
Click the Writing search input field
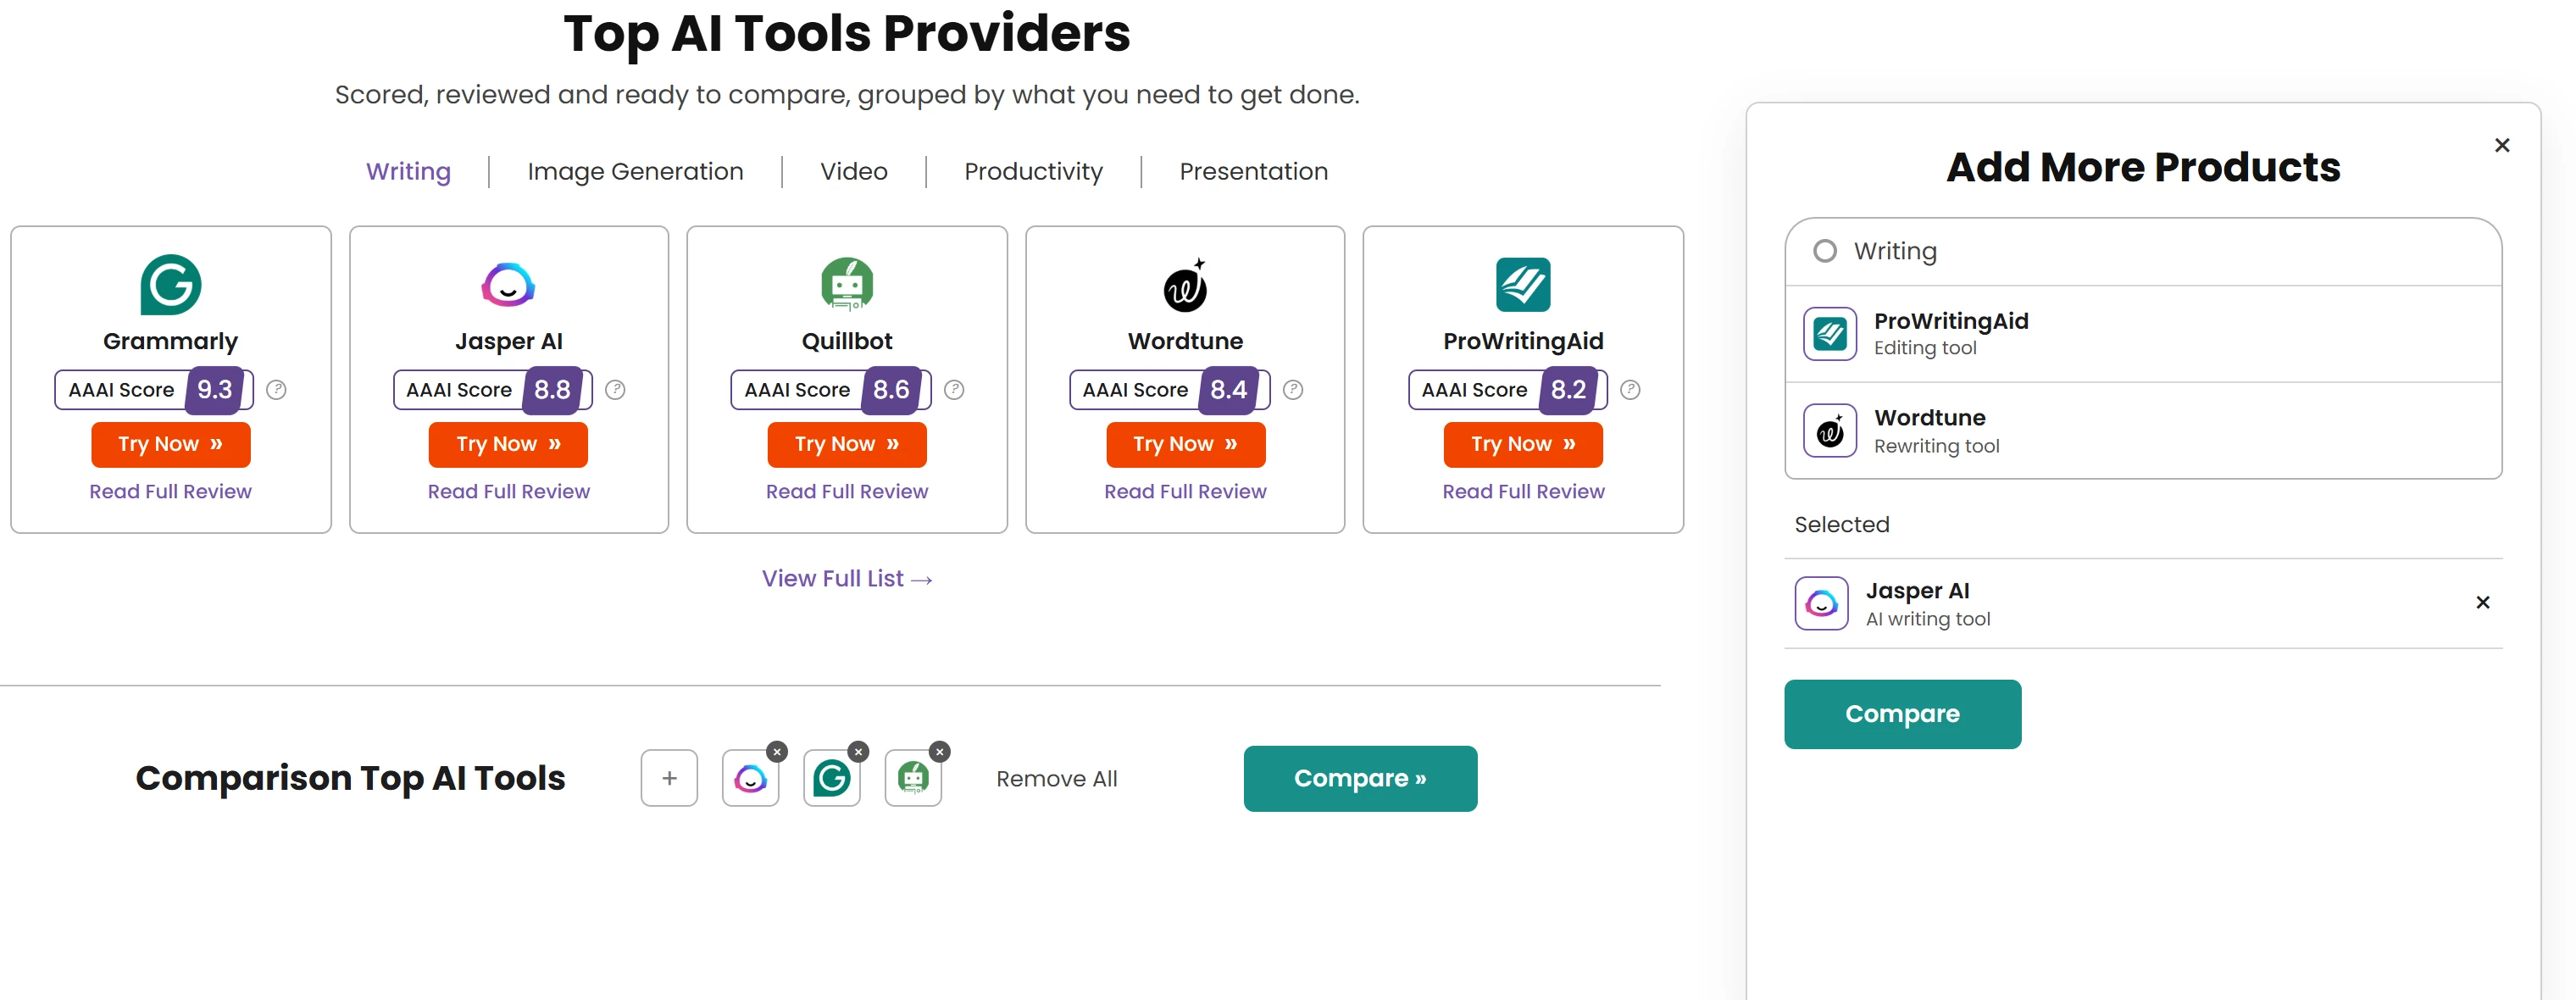[x=2143, y=251]
